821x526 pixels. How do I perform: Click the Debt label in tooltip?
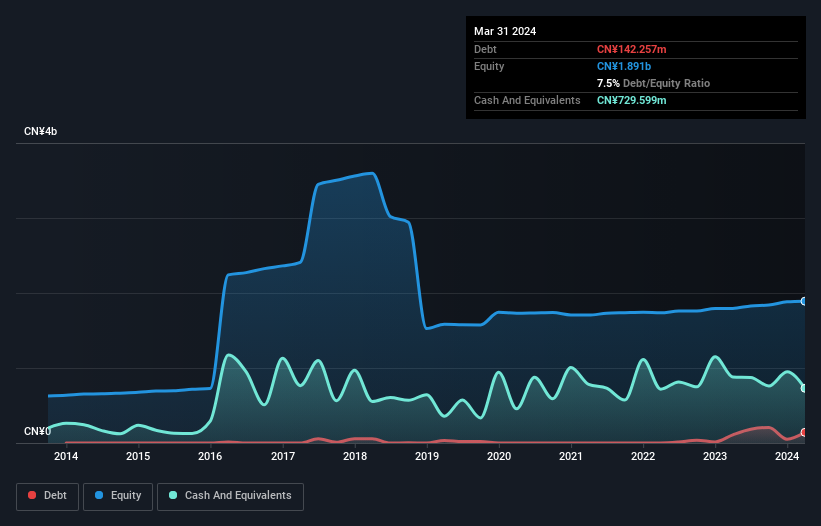coord(485,49)
